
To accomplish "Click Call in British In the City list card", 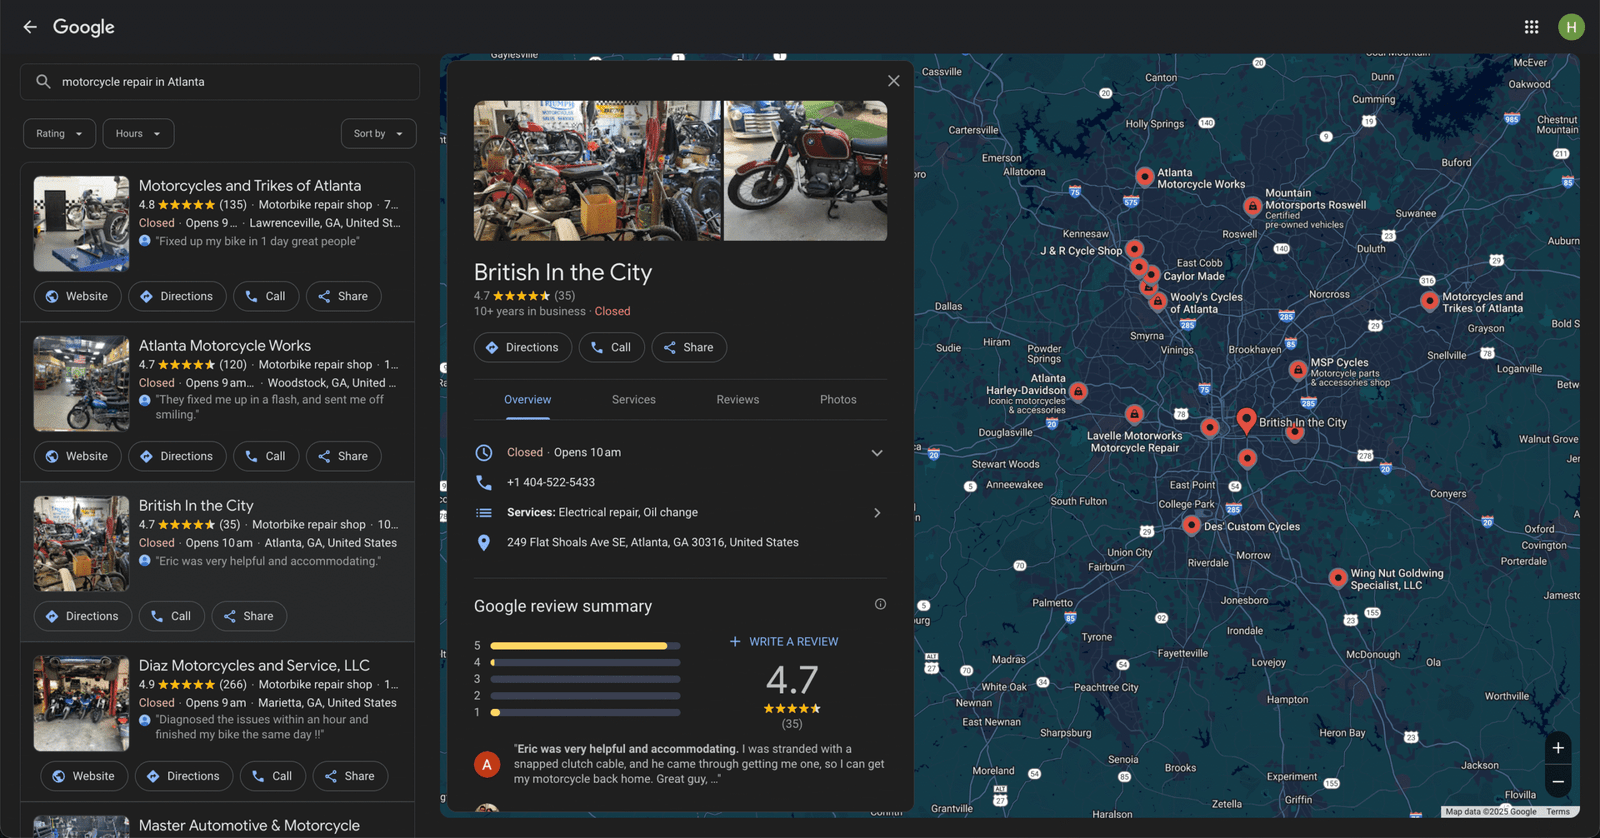I will coord(172,616).
